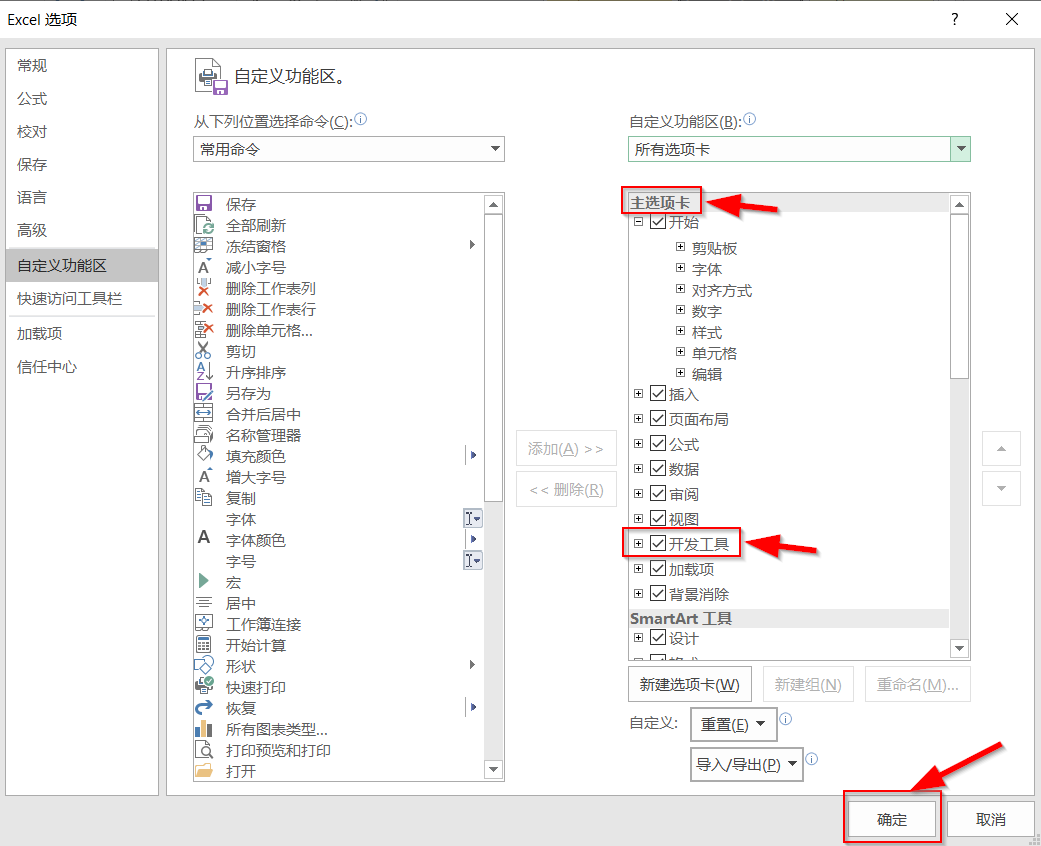Select the 全部刷新 refresh icon
This screenshot has width=1041, height=846.
point(204,224)
